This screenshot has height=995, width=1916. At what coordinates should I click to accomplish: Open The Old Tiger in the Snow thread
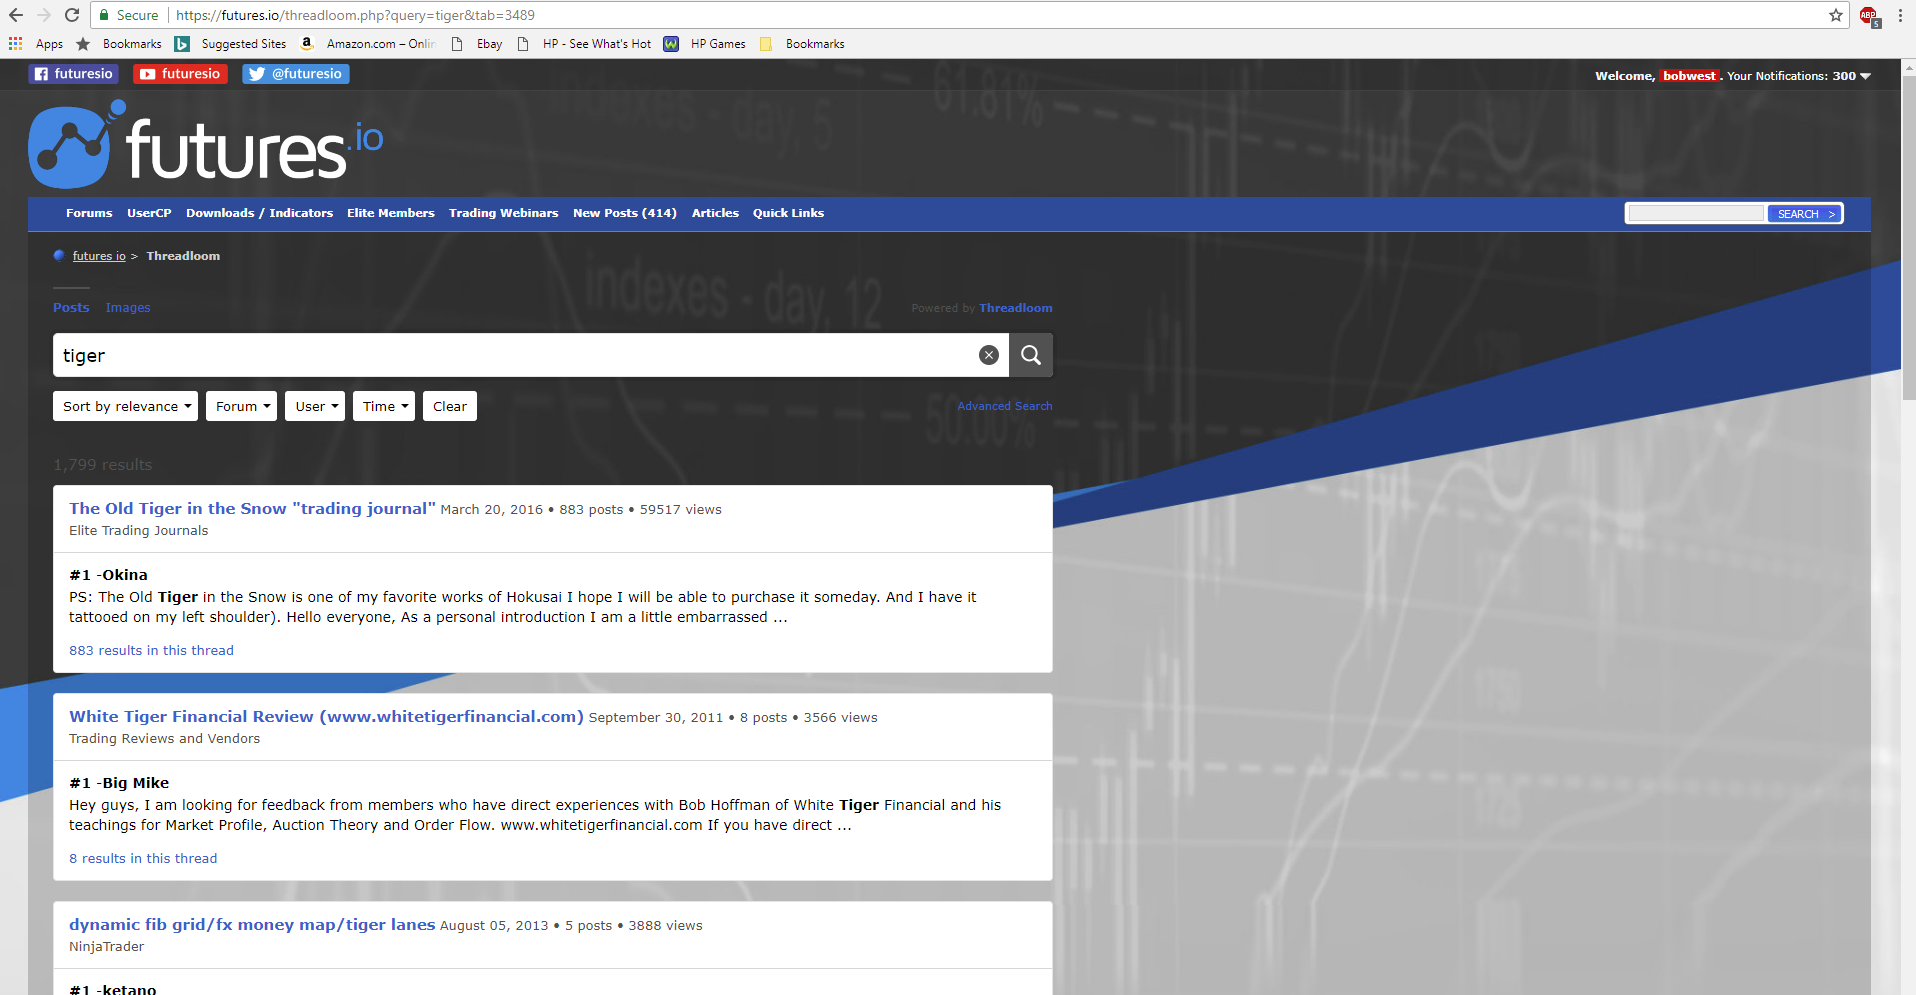pyautogui.click(x=252, y=508)
